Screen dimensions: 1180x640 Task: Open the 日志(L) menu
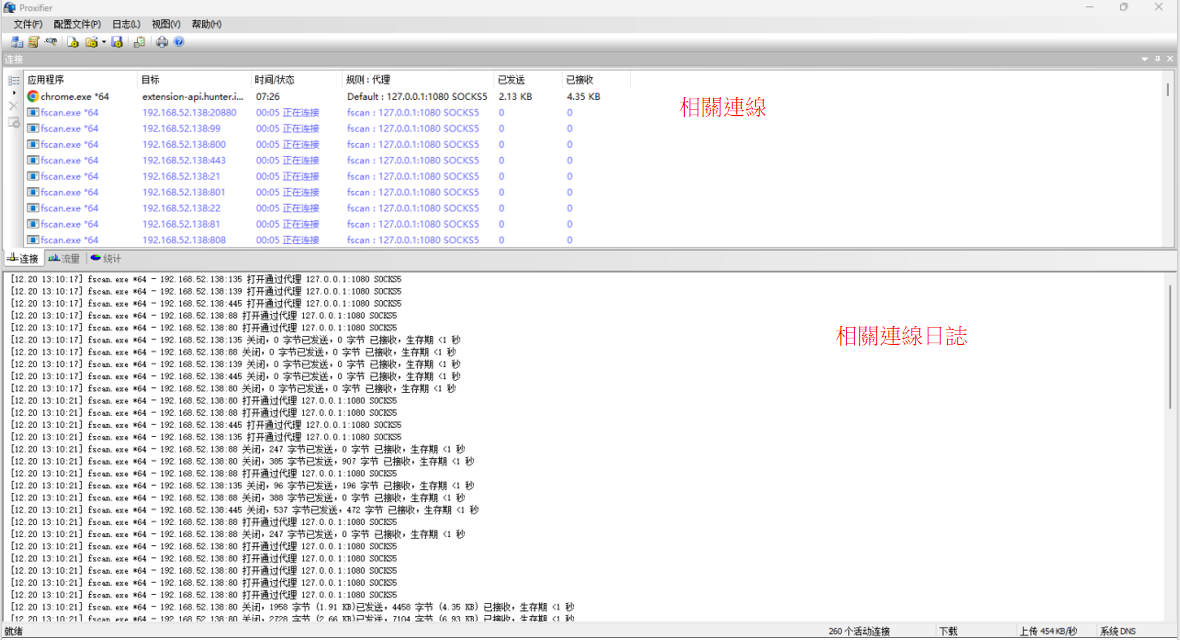[x=126, y=24]
